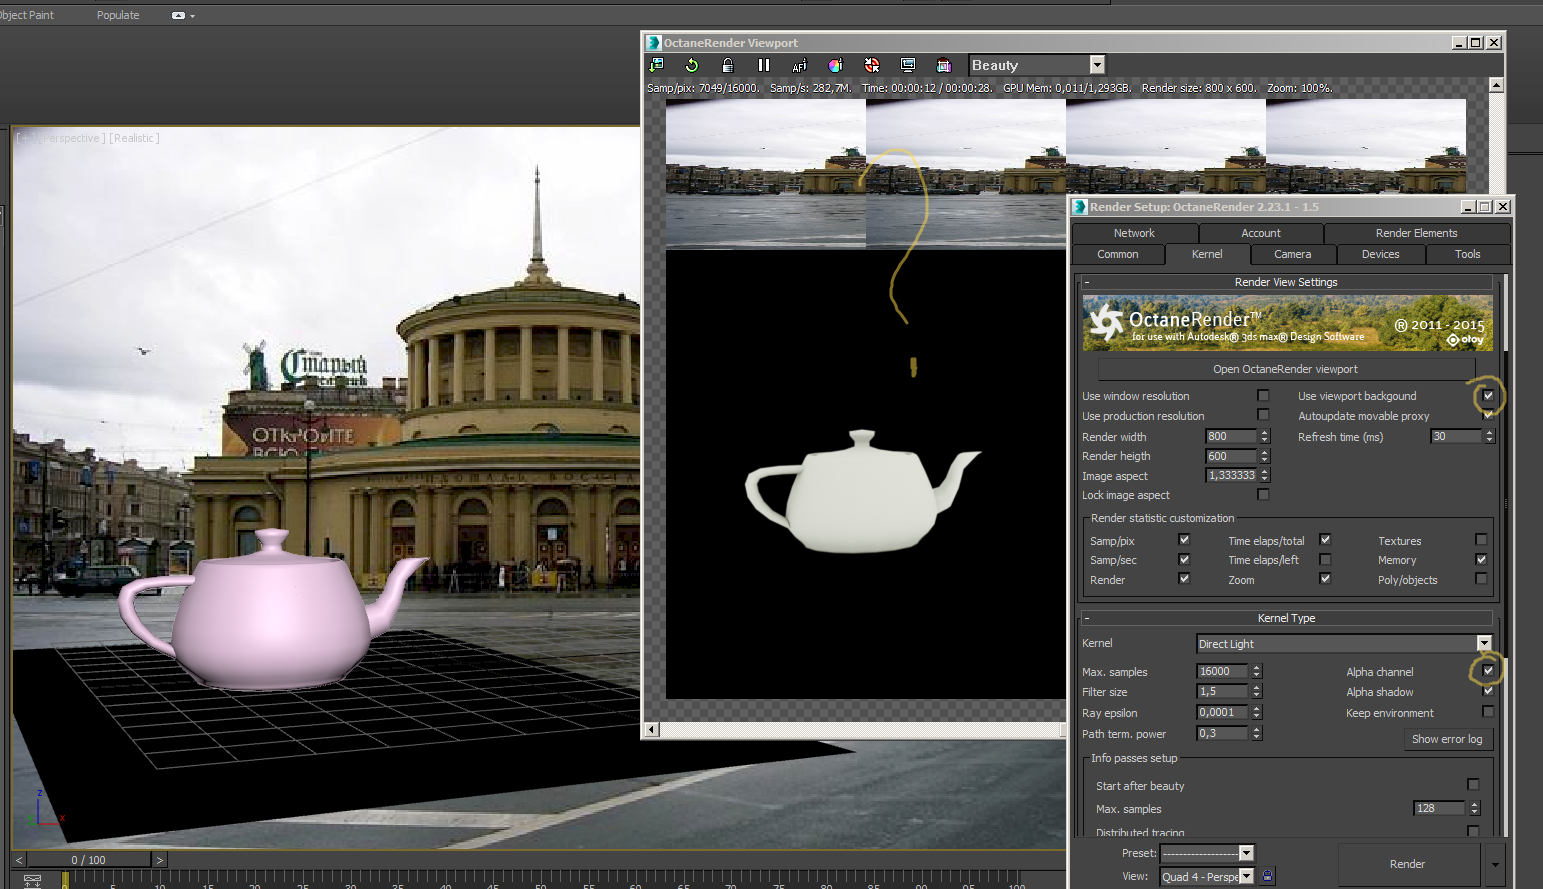Toggle Use viewport background checkbox

tap(1488, 396)
